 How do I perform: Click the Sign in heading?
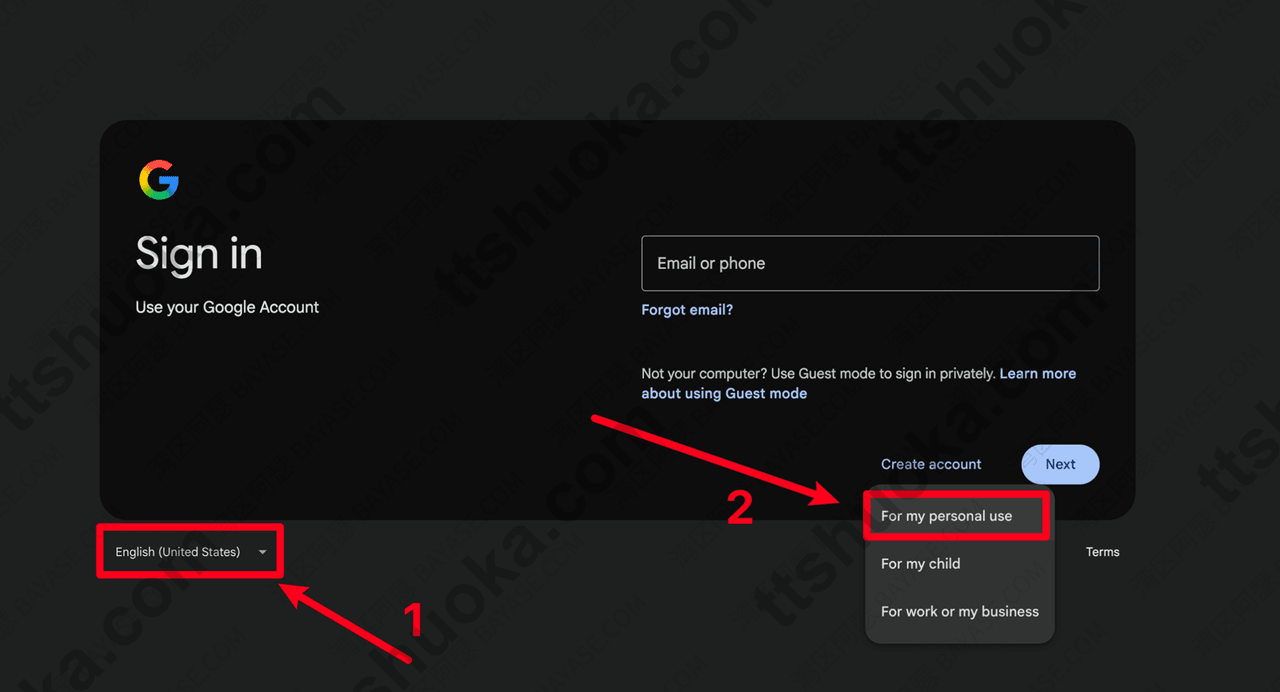[199, 254]
